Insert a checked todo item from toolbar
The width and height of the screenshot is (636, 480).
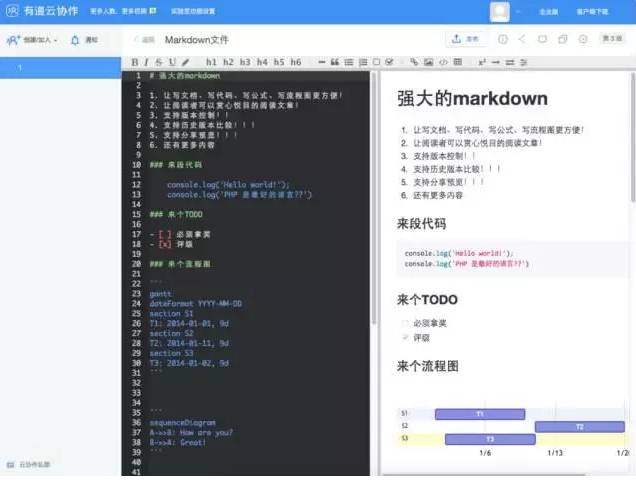[x=389, y=62]
